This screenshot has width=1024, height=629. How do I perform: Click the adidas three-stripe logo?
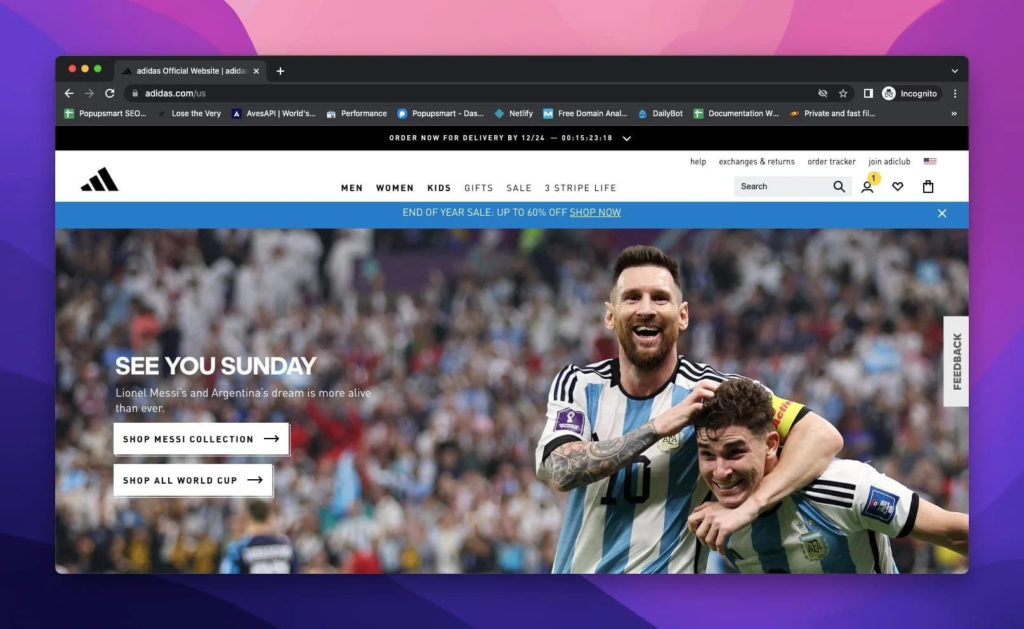(99, 180)
